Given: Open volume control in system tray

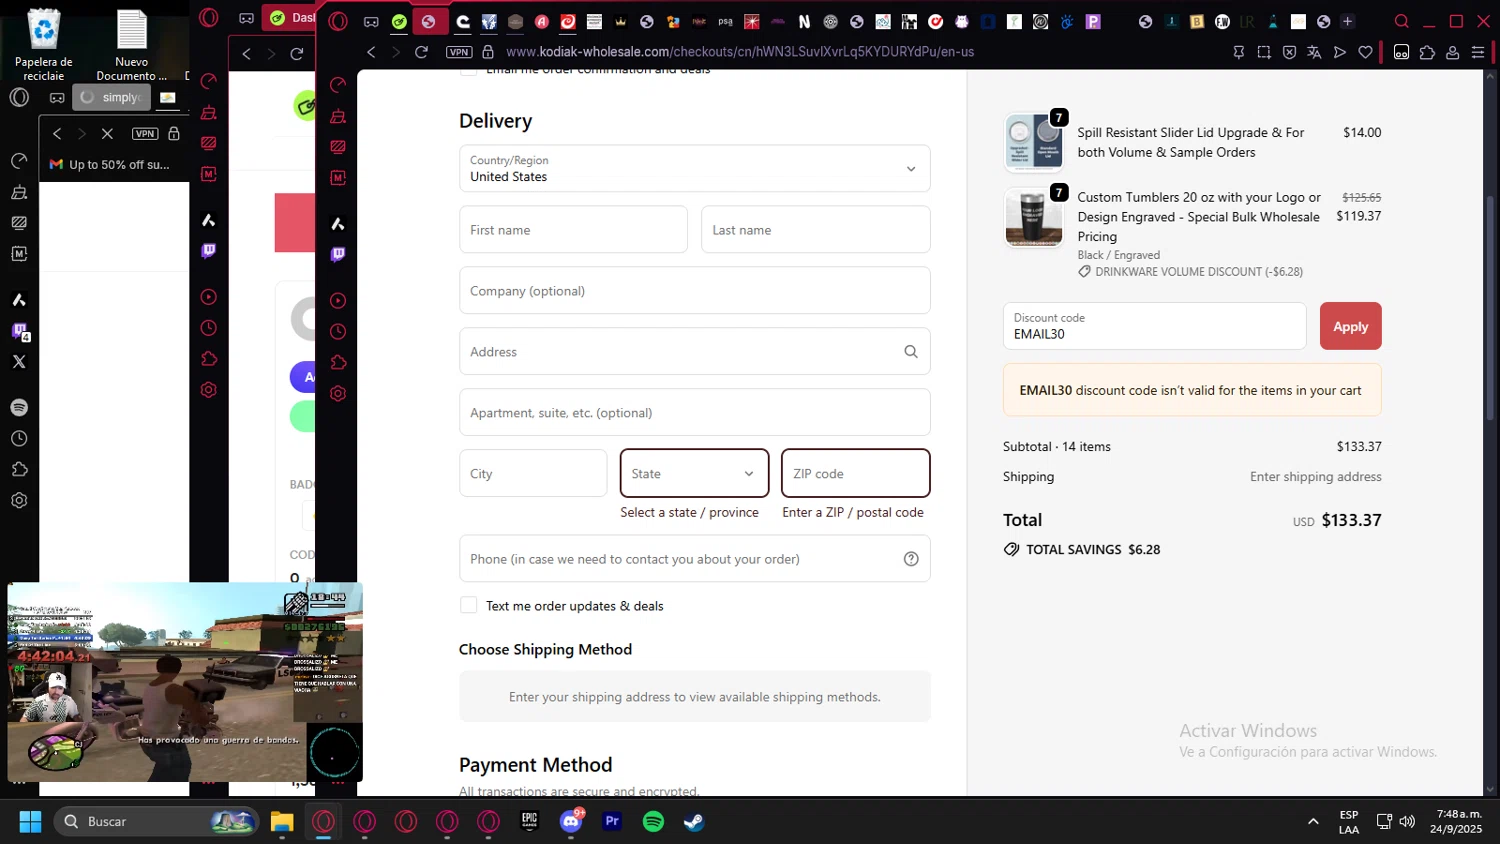Looking at the screenshot, I should (1407, 822).
